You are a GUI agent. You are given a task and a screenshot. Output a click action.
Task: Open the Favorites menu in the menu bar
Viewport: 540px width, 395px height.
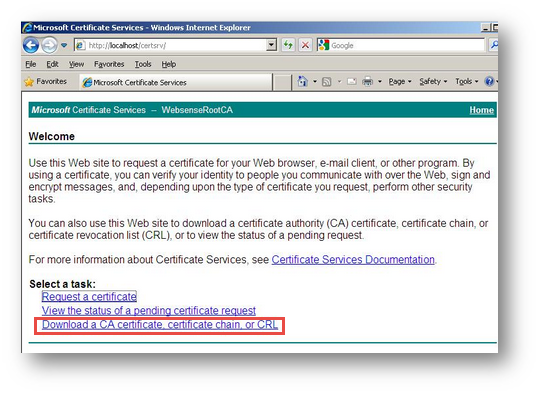click(x=109, y=64)
